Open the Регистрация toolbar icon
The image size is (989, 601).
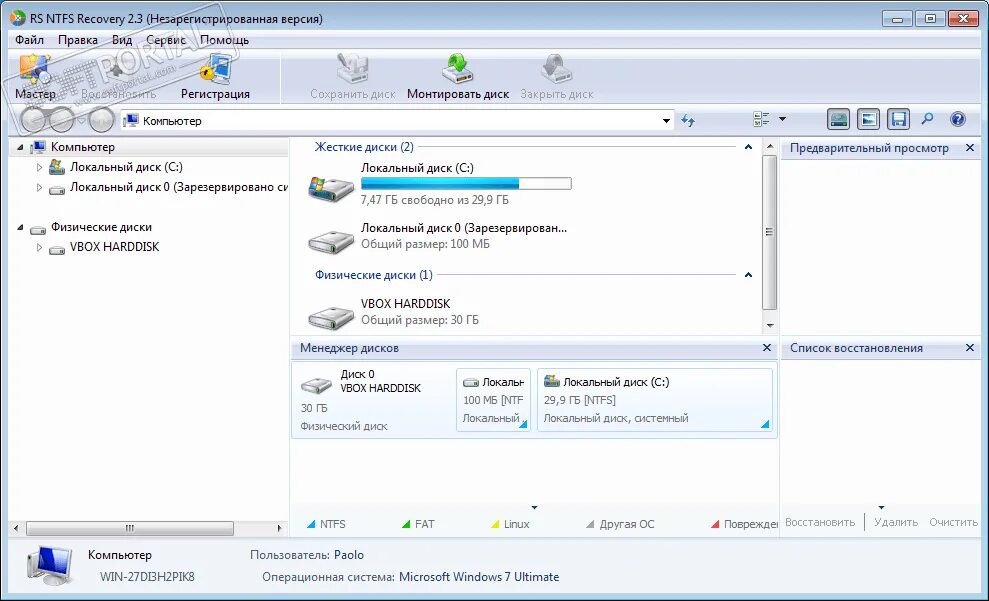click(x=215, y=77)
